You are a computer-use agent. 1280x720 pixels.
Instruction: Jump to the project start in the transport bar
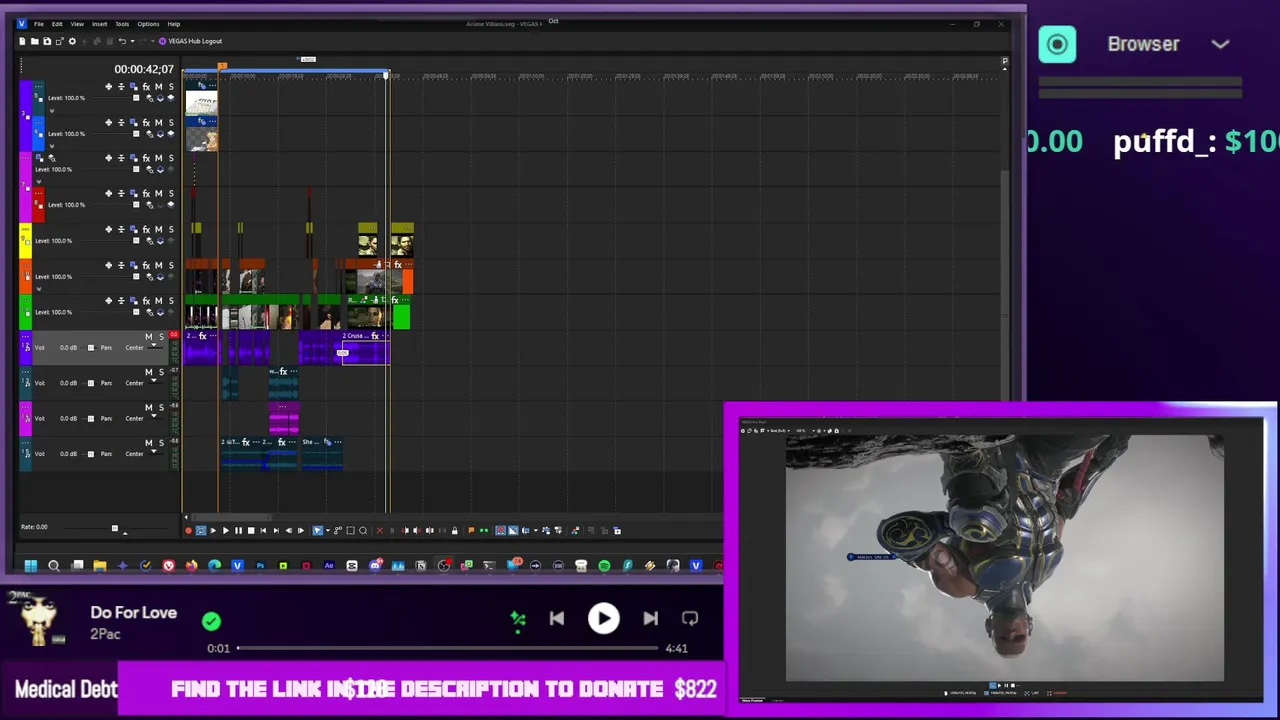pyautogui.click(x=263, y=530)
